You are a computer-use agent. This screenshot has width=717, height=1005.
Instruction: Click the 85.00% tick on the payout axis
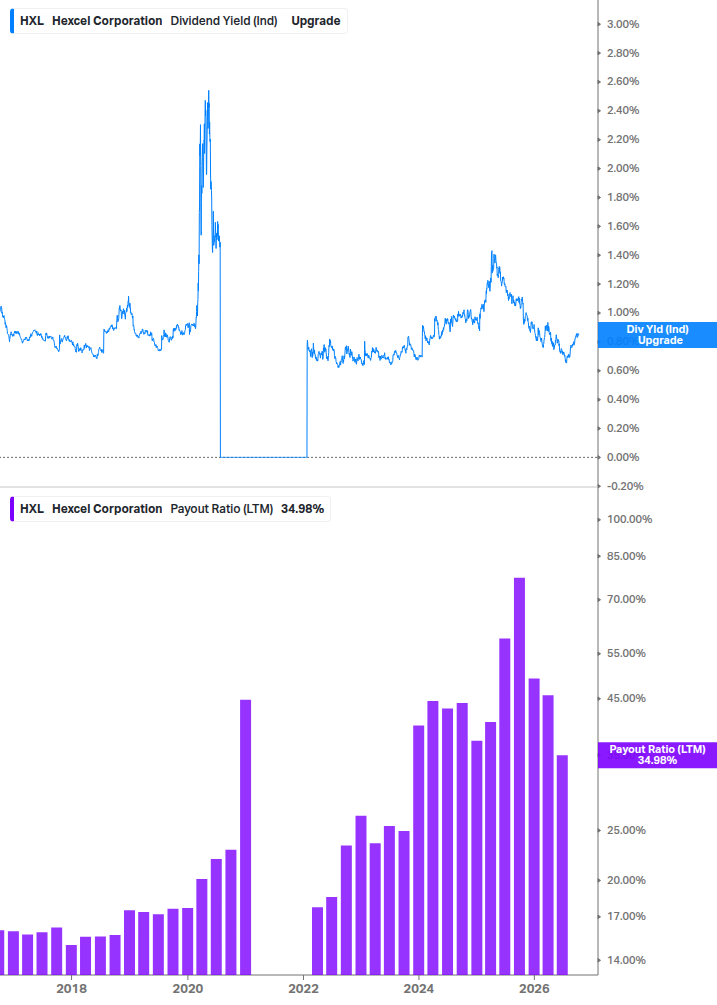click(626, 556)
